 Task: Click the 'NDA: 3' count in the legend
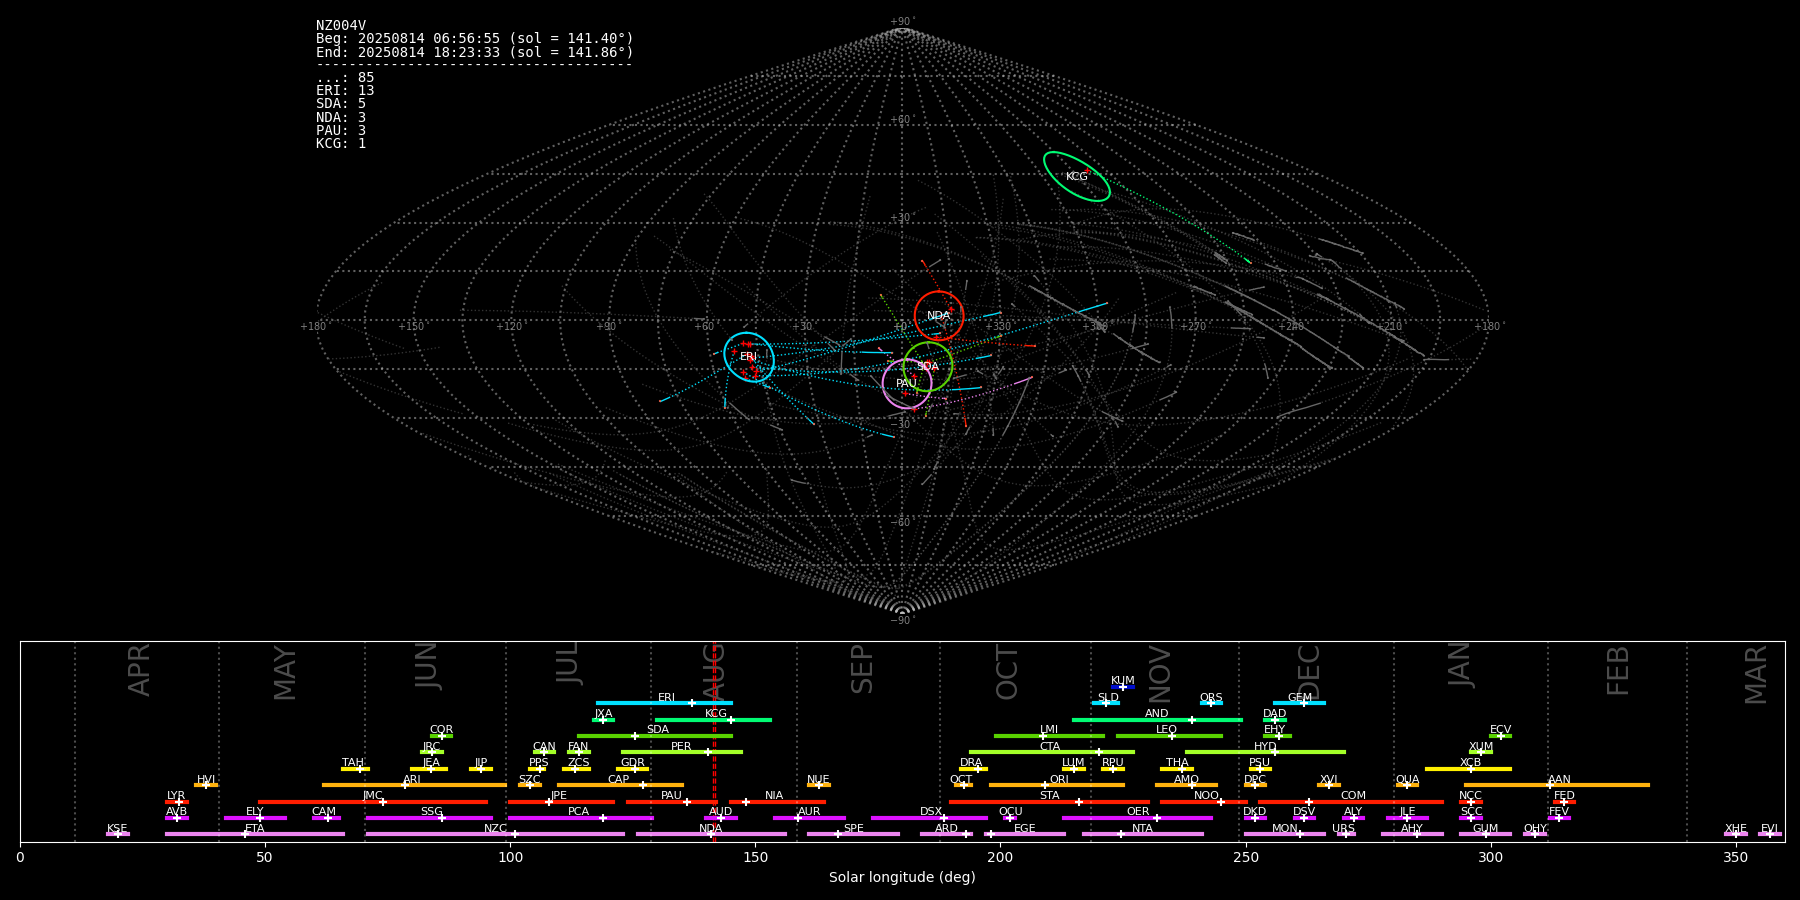click(341, 118)
